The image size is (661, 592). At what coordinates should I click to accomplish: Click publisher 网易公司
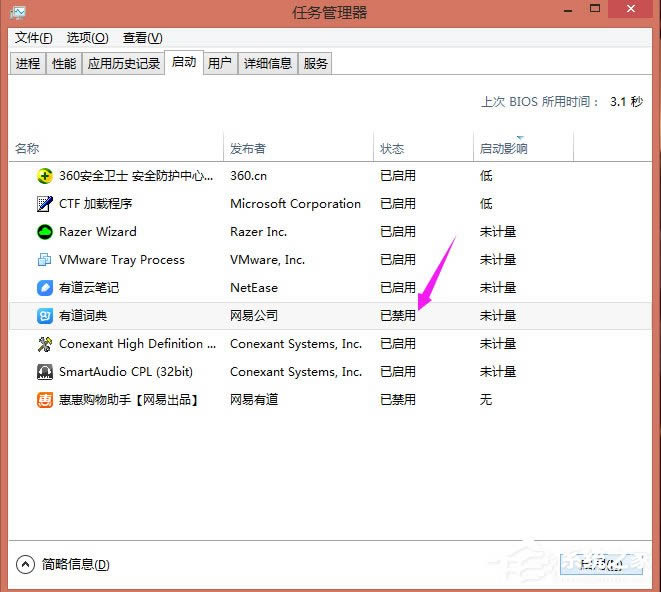pyautogui.click(x=254, y=316)
